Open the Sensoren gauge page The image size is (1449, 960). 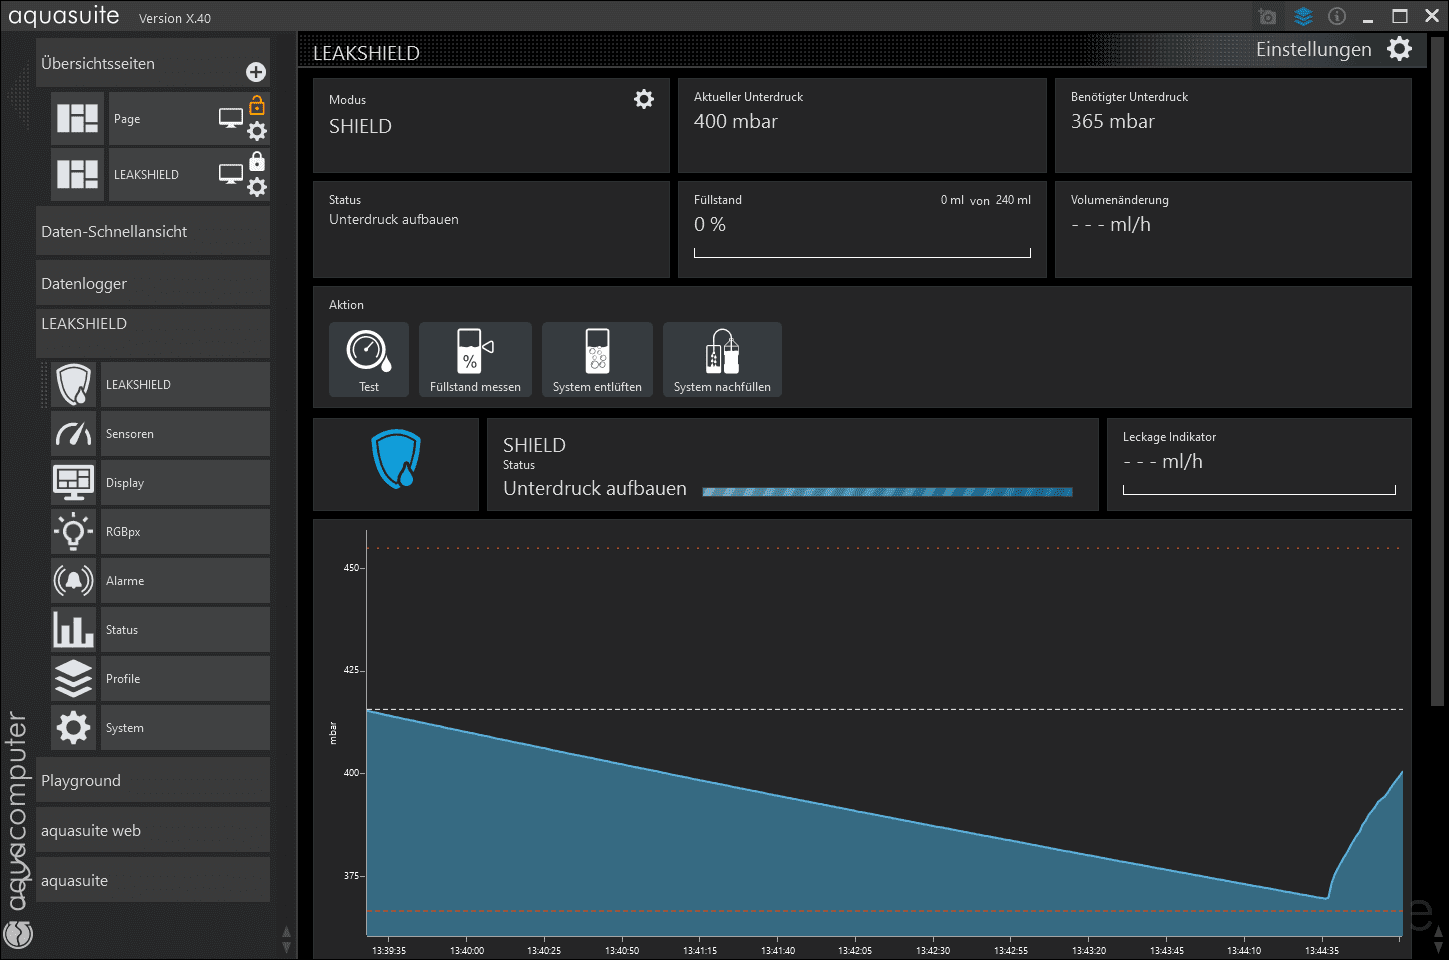point(74,433)
